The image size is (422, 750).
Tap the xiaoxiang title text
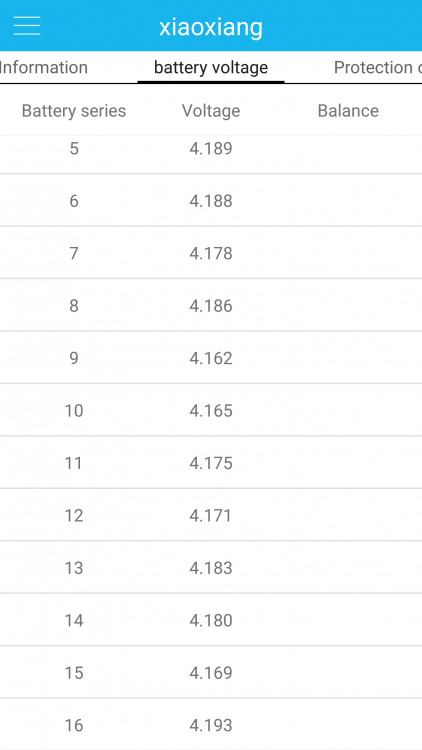[x=211, y=27]
